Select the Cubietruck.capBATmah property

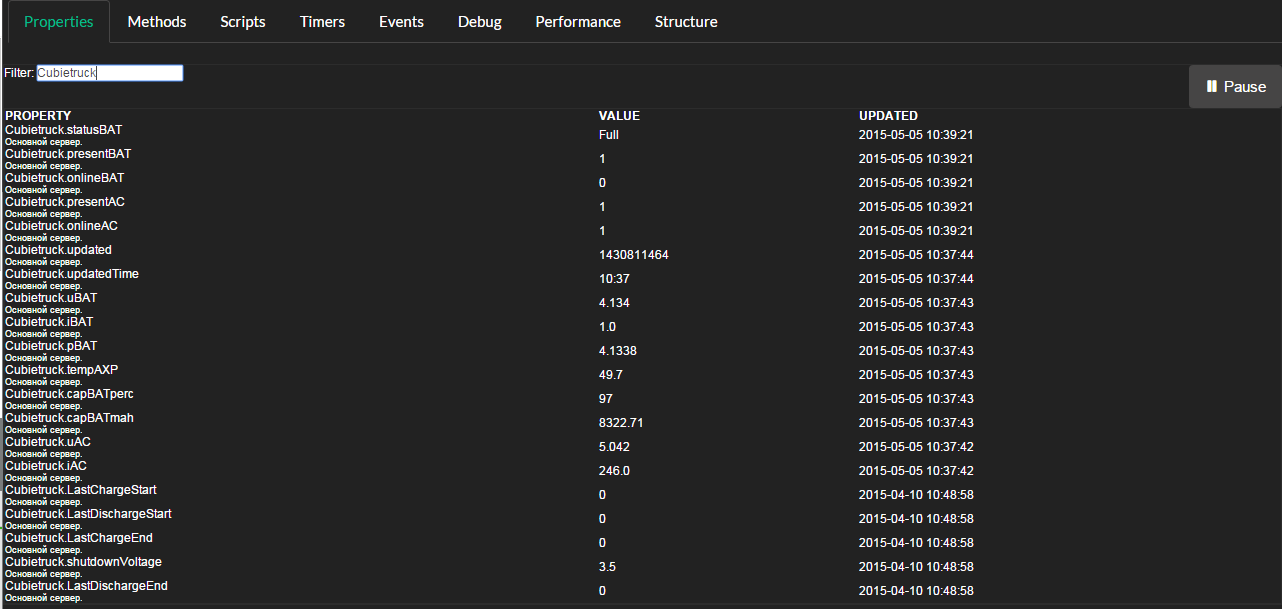click(x=69, y=418)
